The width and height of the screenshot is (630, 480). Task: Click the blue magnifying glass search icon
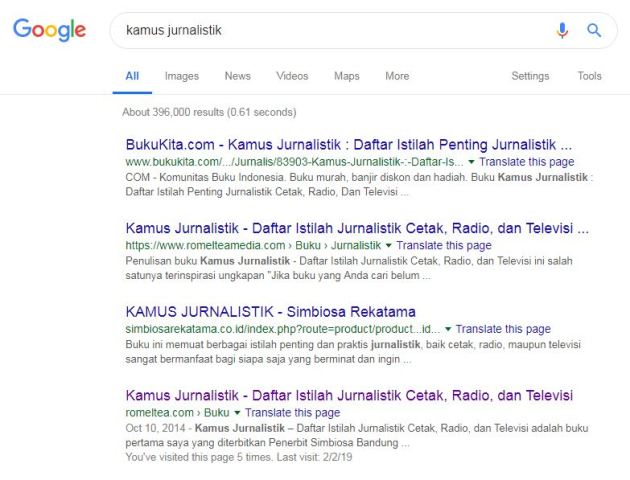point(594,31)
